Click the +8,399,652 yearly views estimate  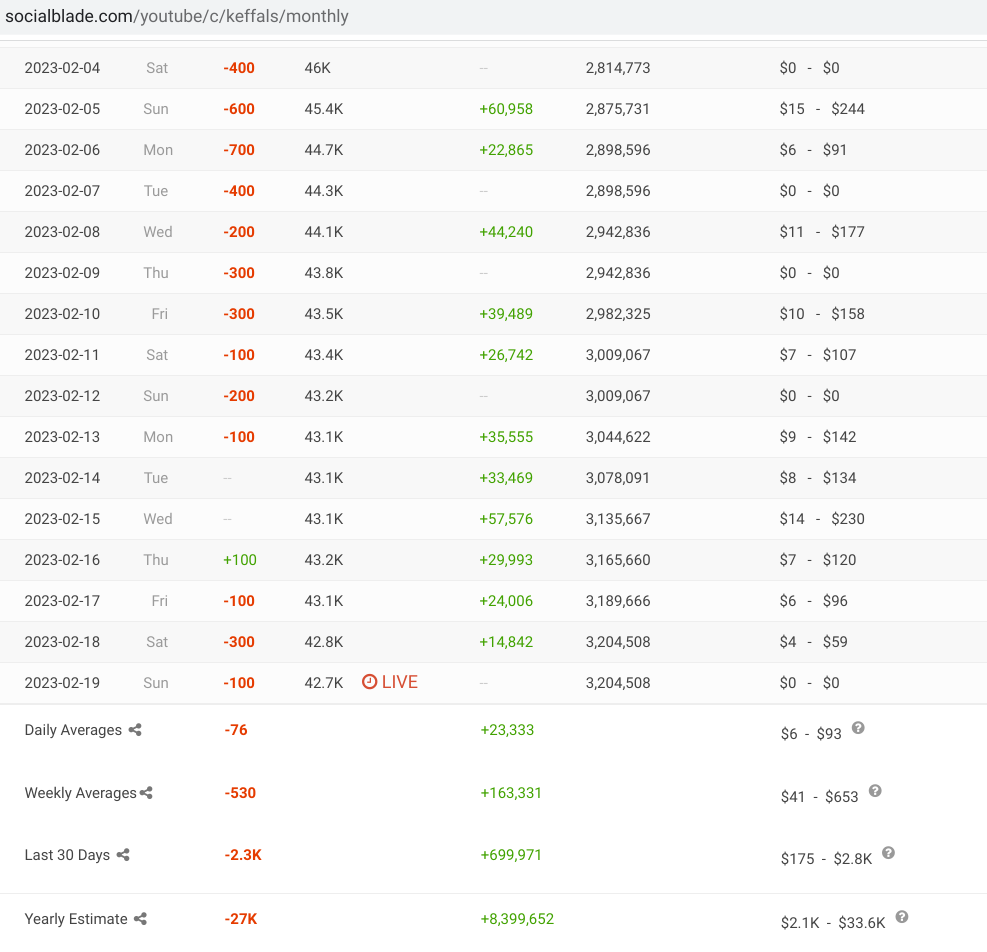[517, 919]
